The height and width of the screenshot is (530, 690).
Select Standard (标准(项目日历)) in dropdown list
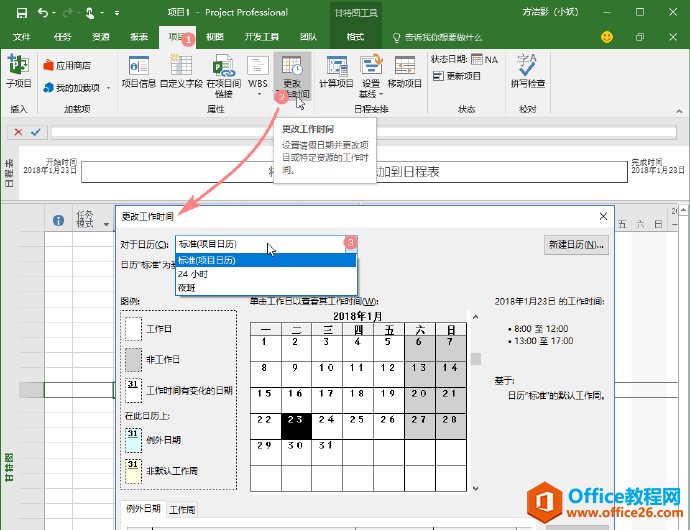(x=266, y=260)
